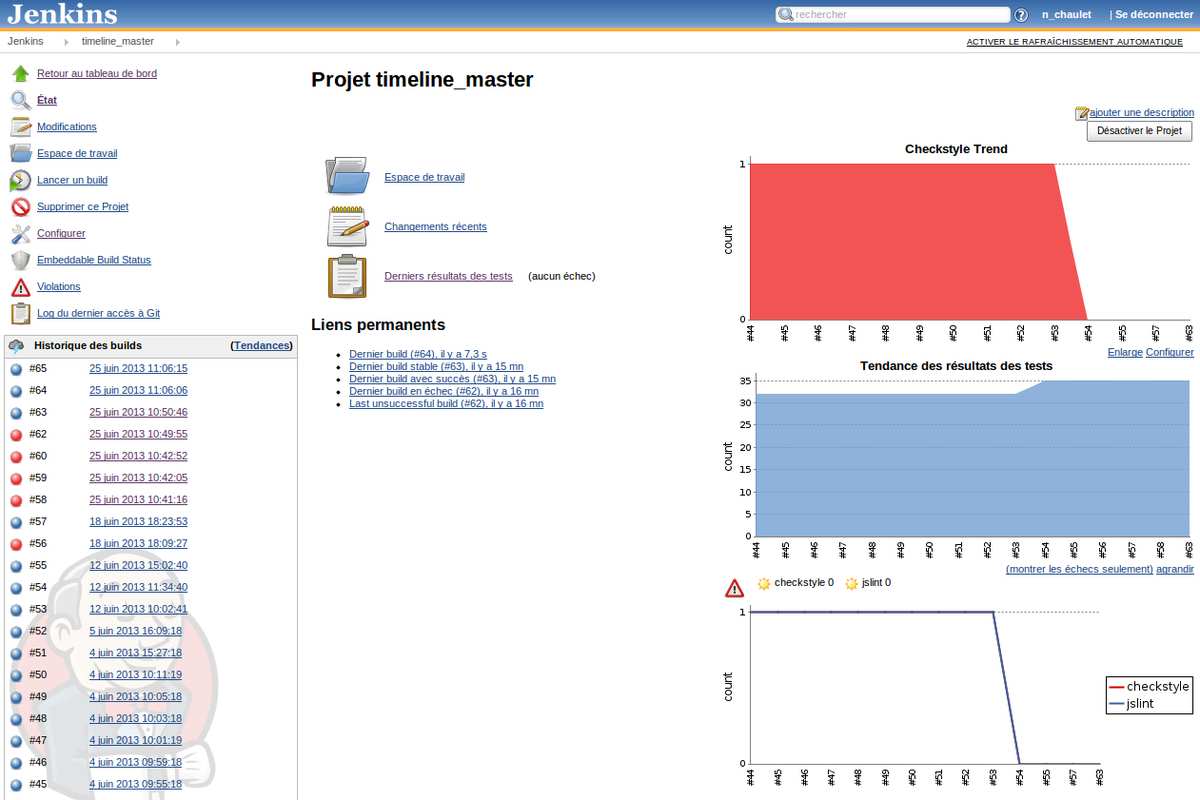Click the green up arrow dashboard icon

coord(20,74)
